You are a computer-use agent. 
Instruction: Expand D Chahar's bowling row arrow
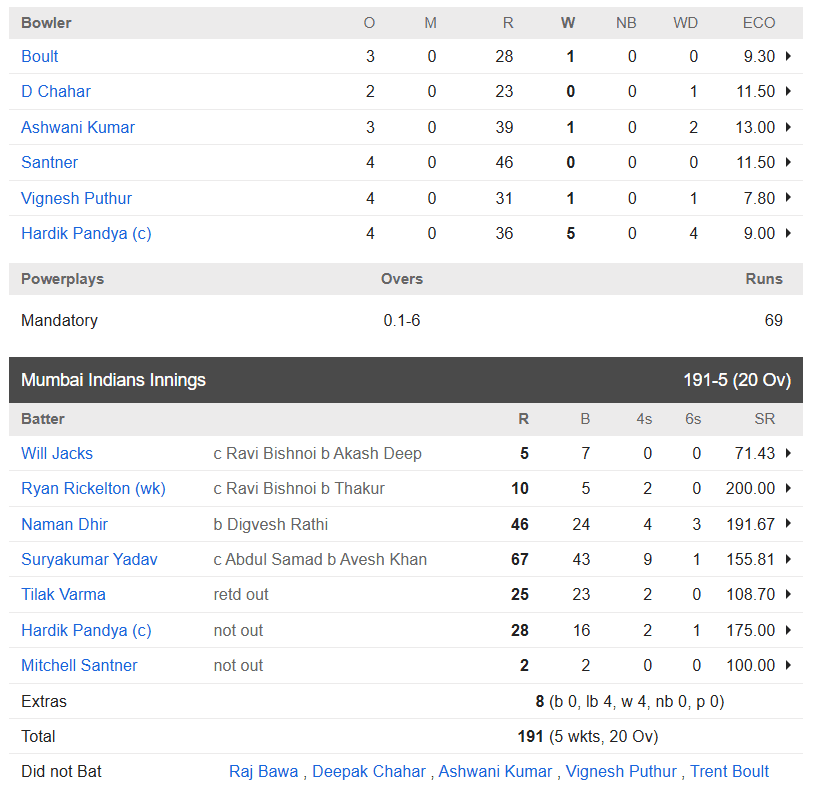(788, 92)
